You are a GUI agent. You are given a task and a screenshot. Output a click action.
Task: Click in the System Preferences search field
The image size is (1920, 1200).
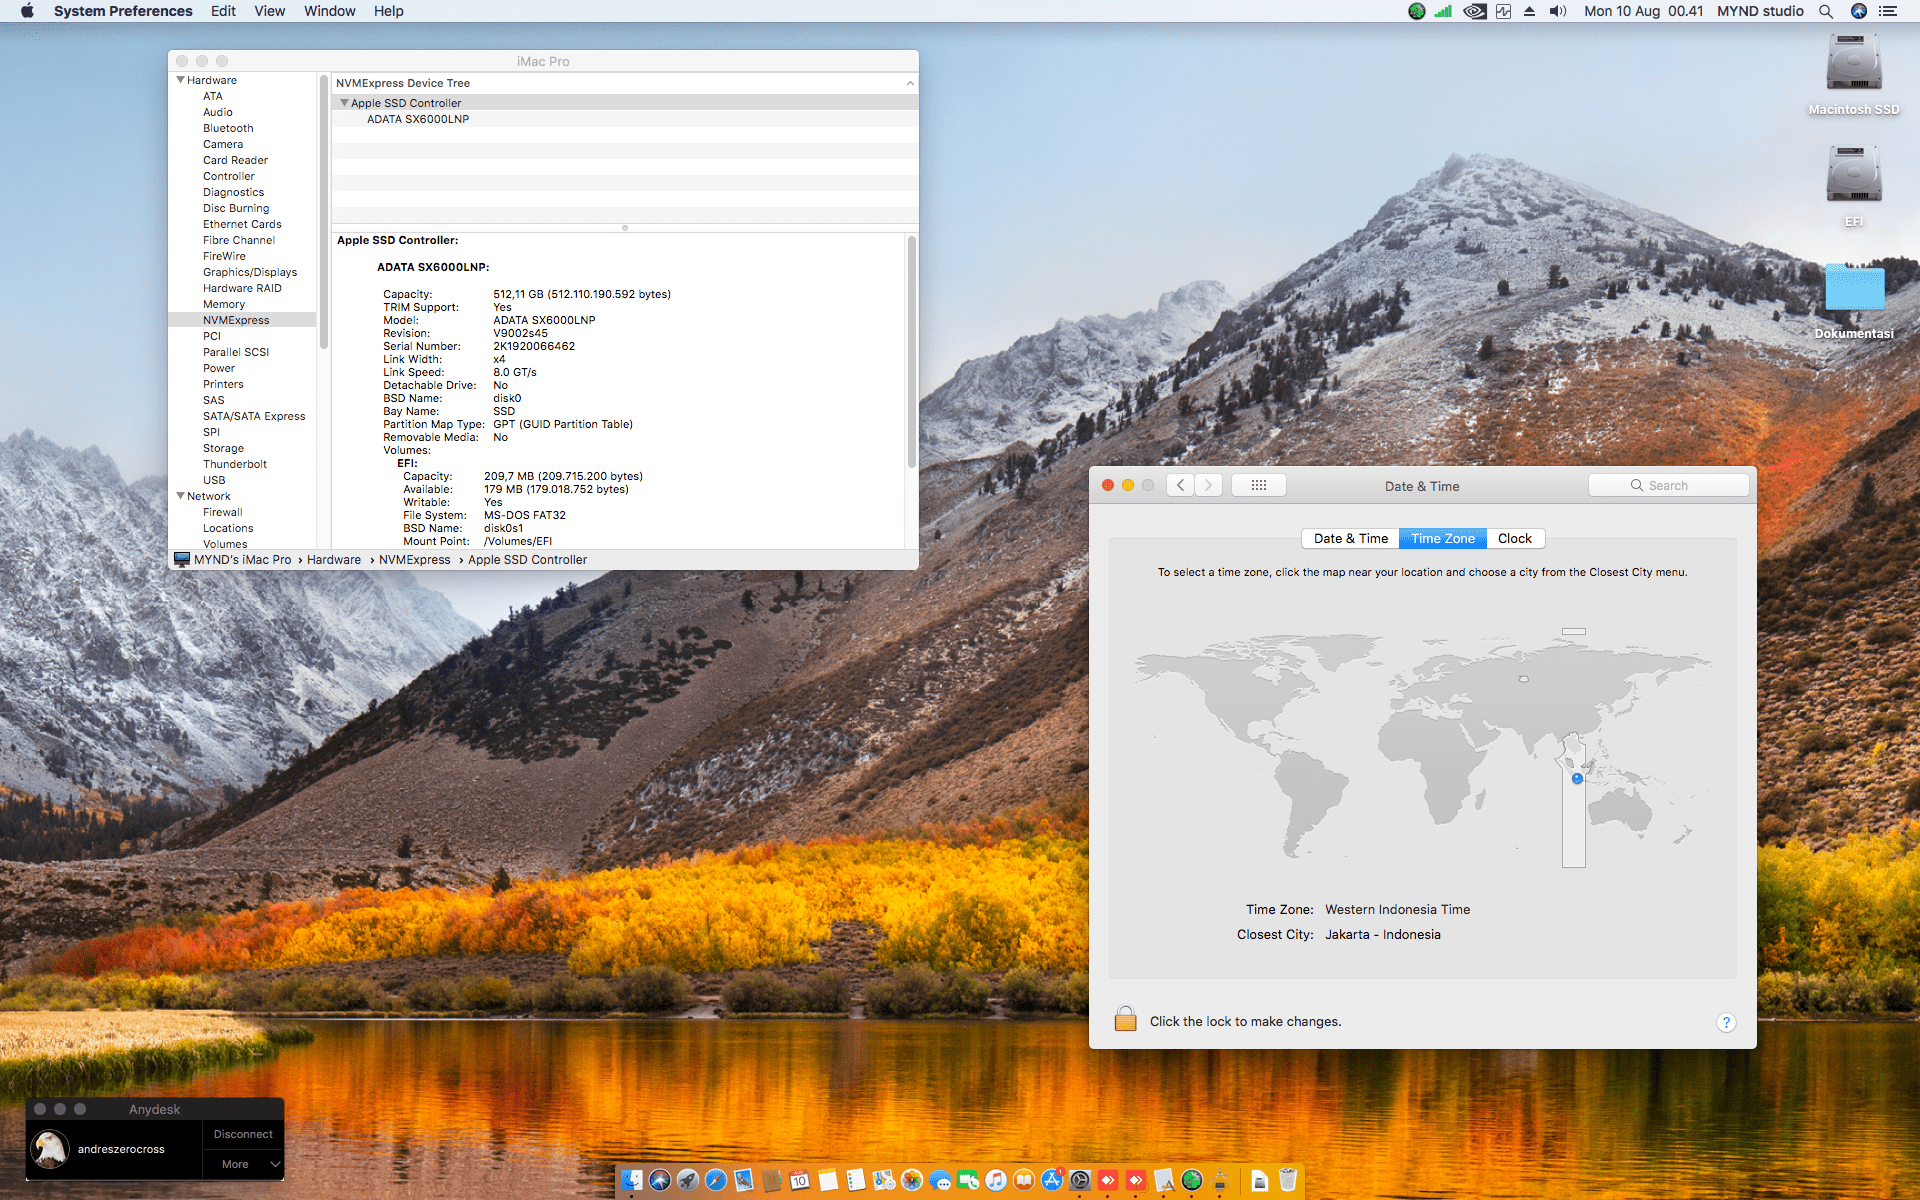pos(1668,485)
